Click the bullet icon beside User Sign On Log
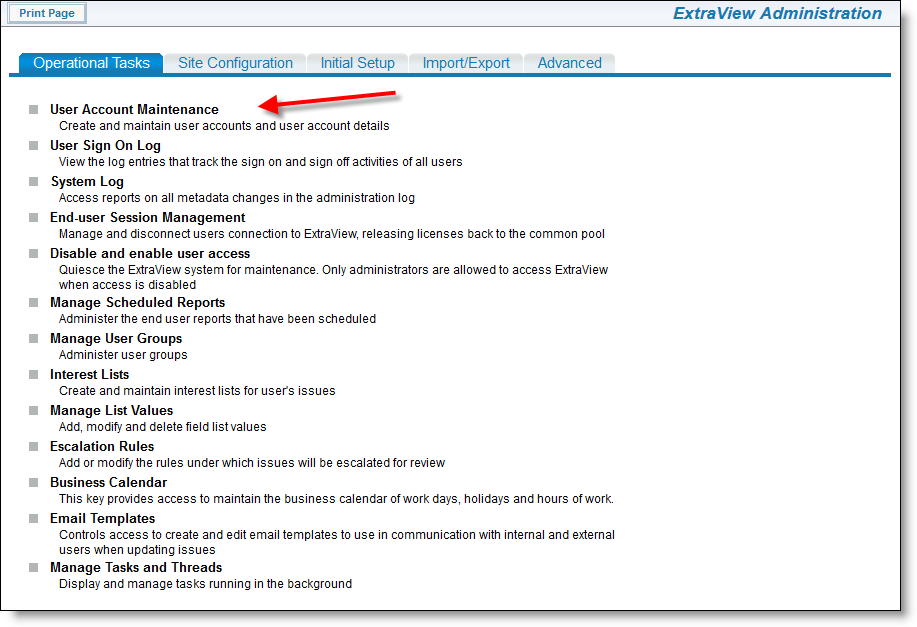Screen dimensions: 917x627 [33, 146]
